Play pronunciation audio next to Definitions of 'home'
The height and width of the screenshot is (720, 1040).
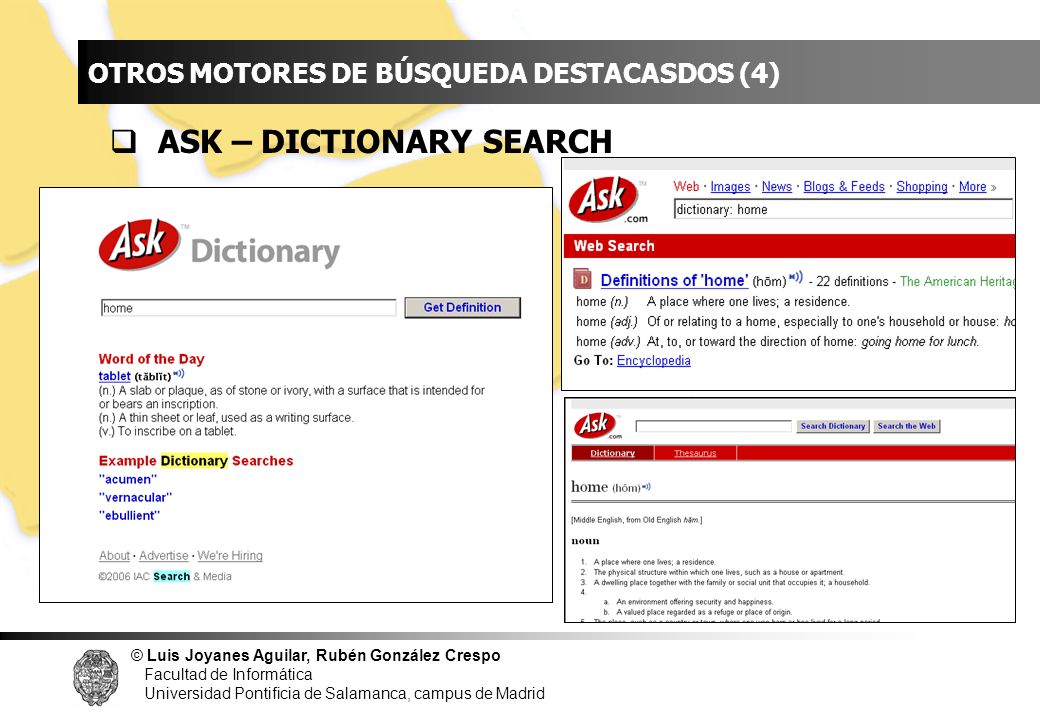(796, 277)
